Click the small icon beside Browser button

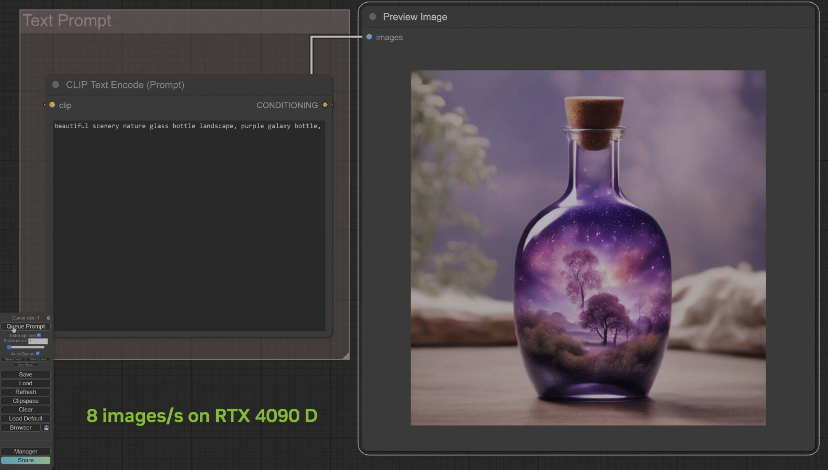tap(48, 427)
